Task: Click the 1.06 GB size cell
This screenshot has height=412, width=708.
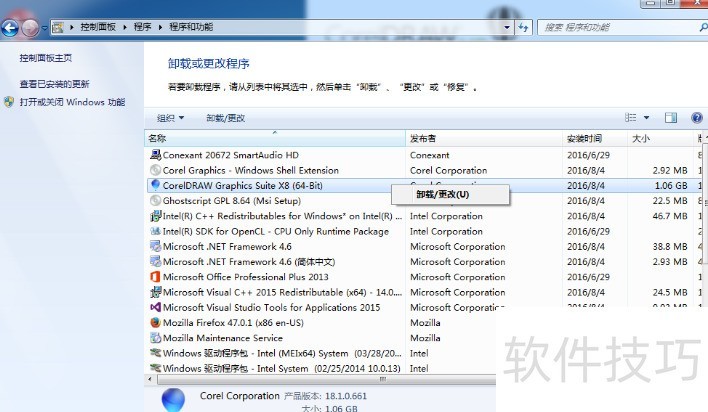Action: (x=671, y=186)
